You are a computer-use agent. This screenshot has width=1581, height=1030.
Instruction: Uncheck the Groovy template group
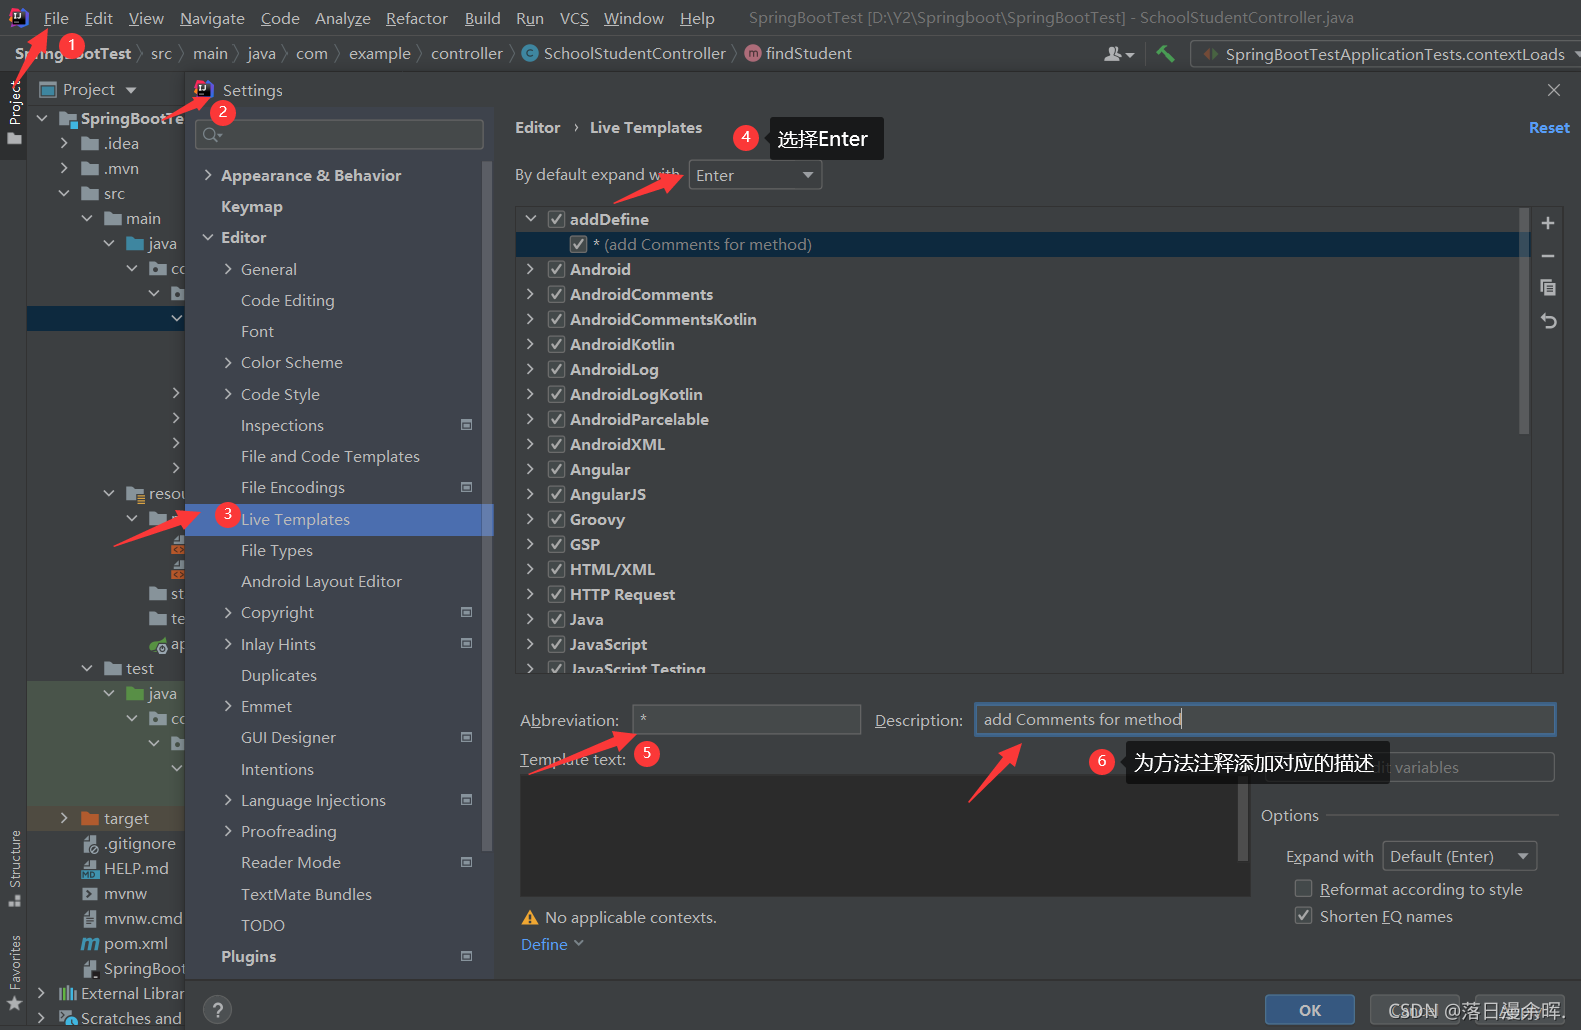pyautogui.click(x=557, y=519)
